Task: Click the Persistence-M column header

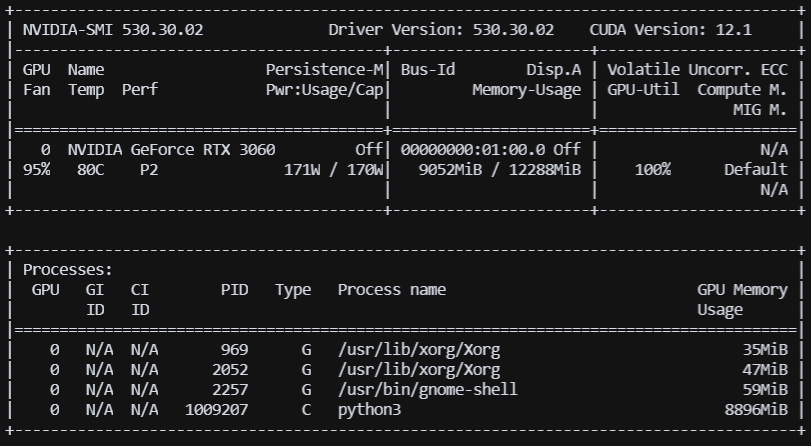Action: 324,70
